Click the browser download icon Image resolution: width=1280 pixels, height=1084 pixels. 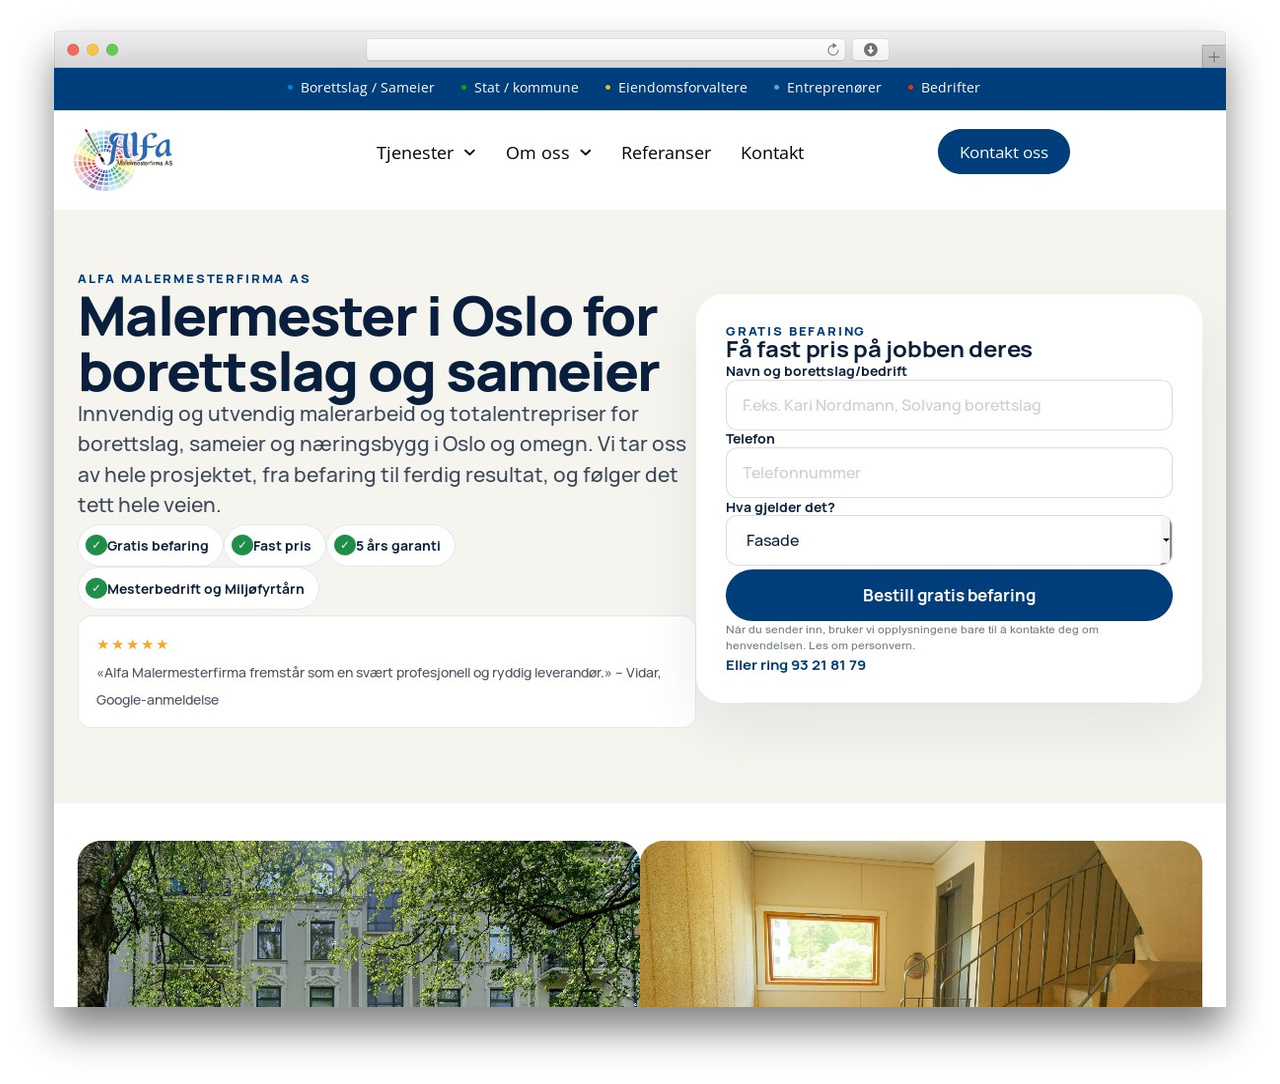(871, 50)
